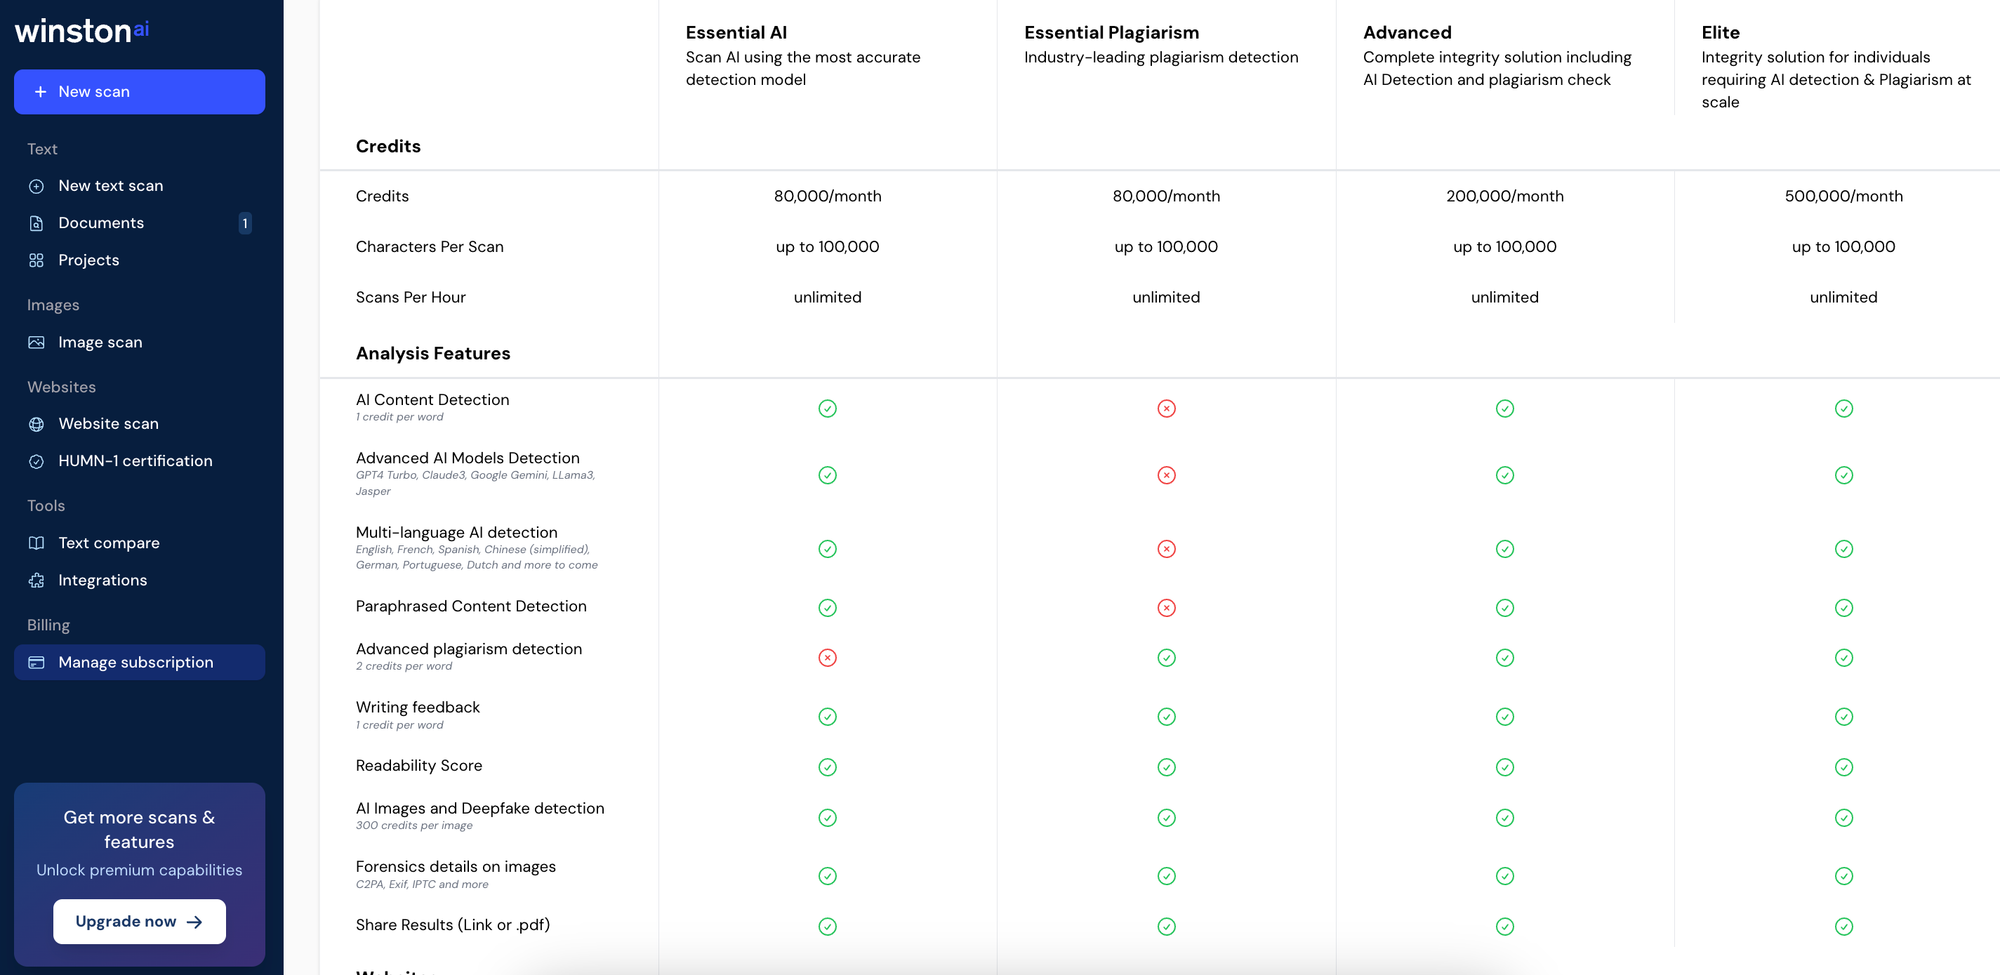Click Essential Plagiarism red X for Advanced AI Models Detection

1166,475
